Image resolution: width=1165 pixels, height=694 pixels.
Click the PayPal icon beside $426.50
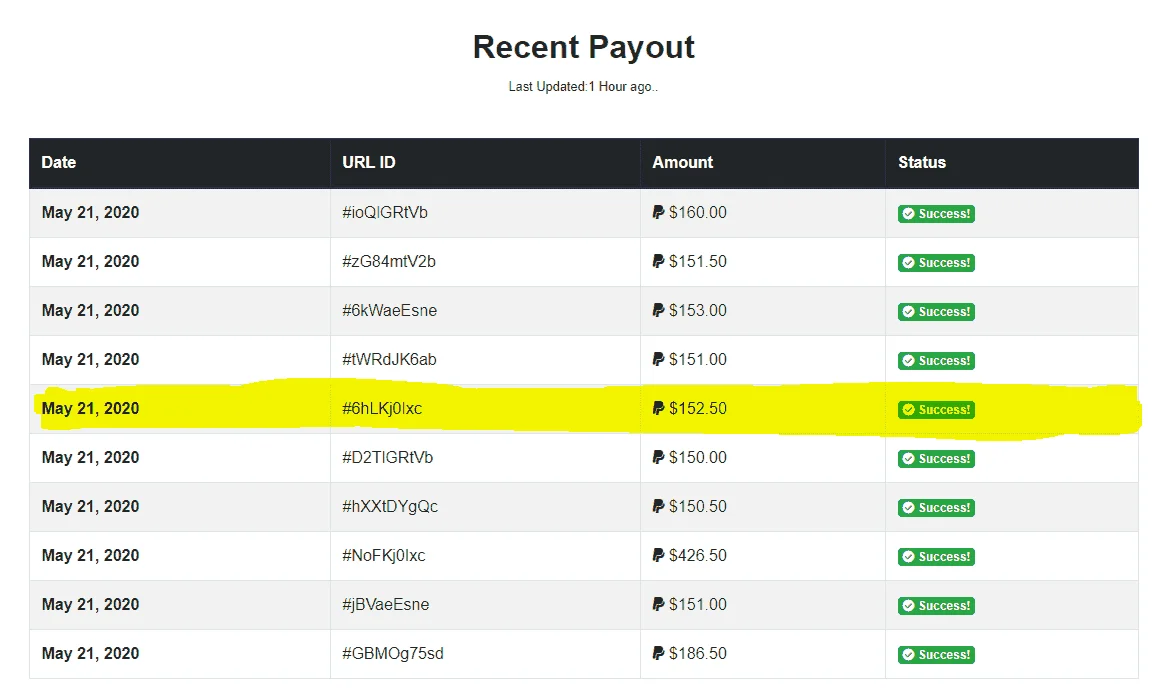point(658,556)
